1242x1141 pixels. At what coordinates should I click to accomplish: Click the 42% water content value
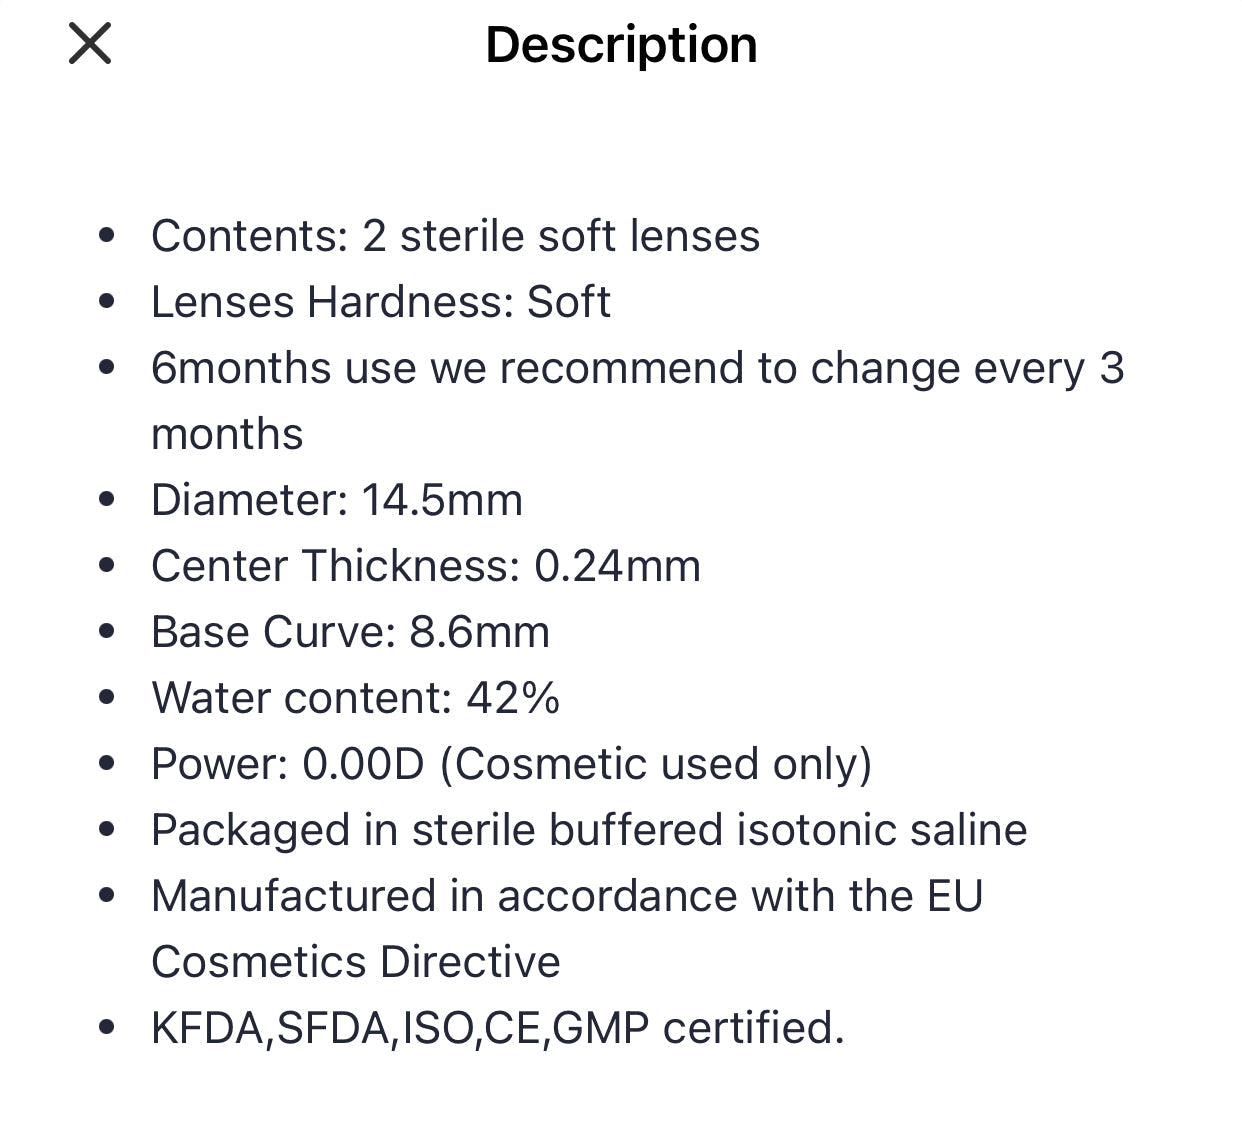[513, 698]
